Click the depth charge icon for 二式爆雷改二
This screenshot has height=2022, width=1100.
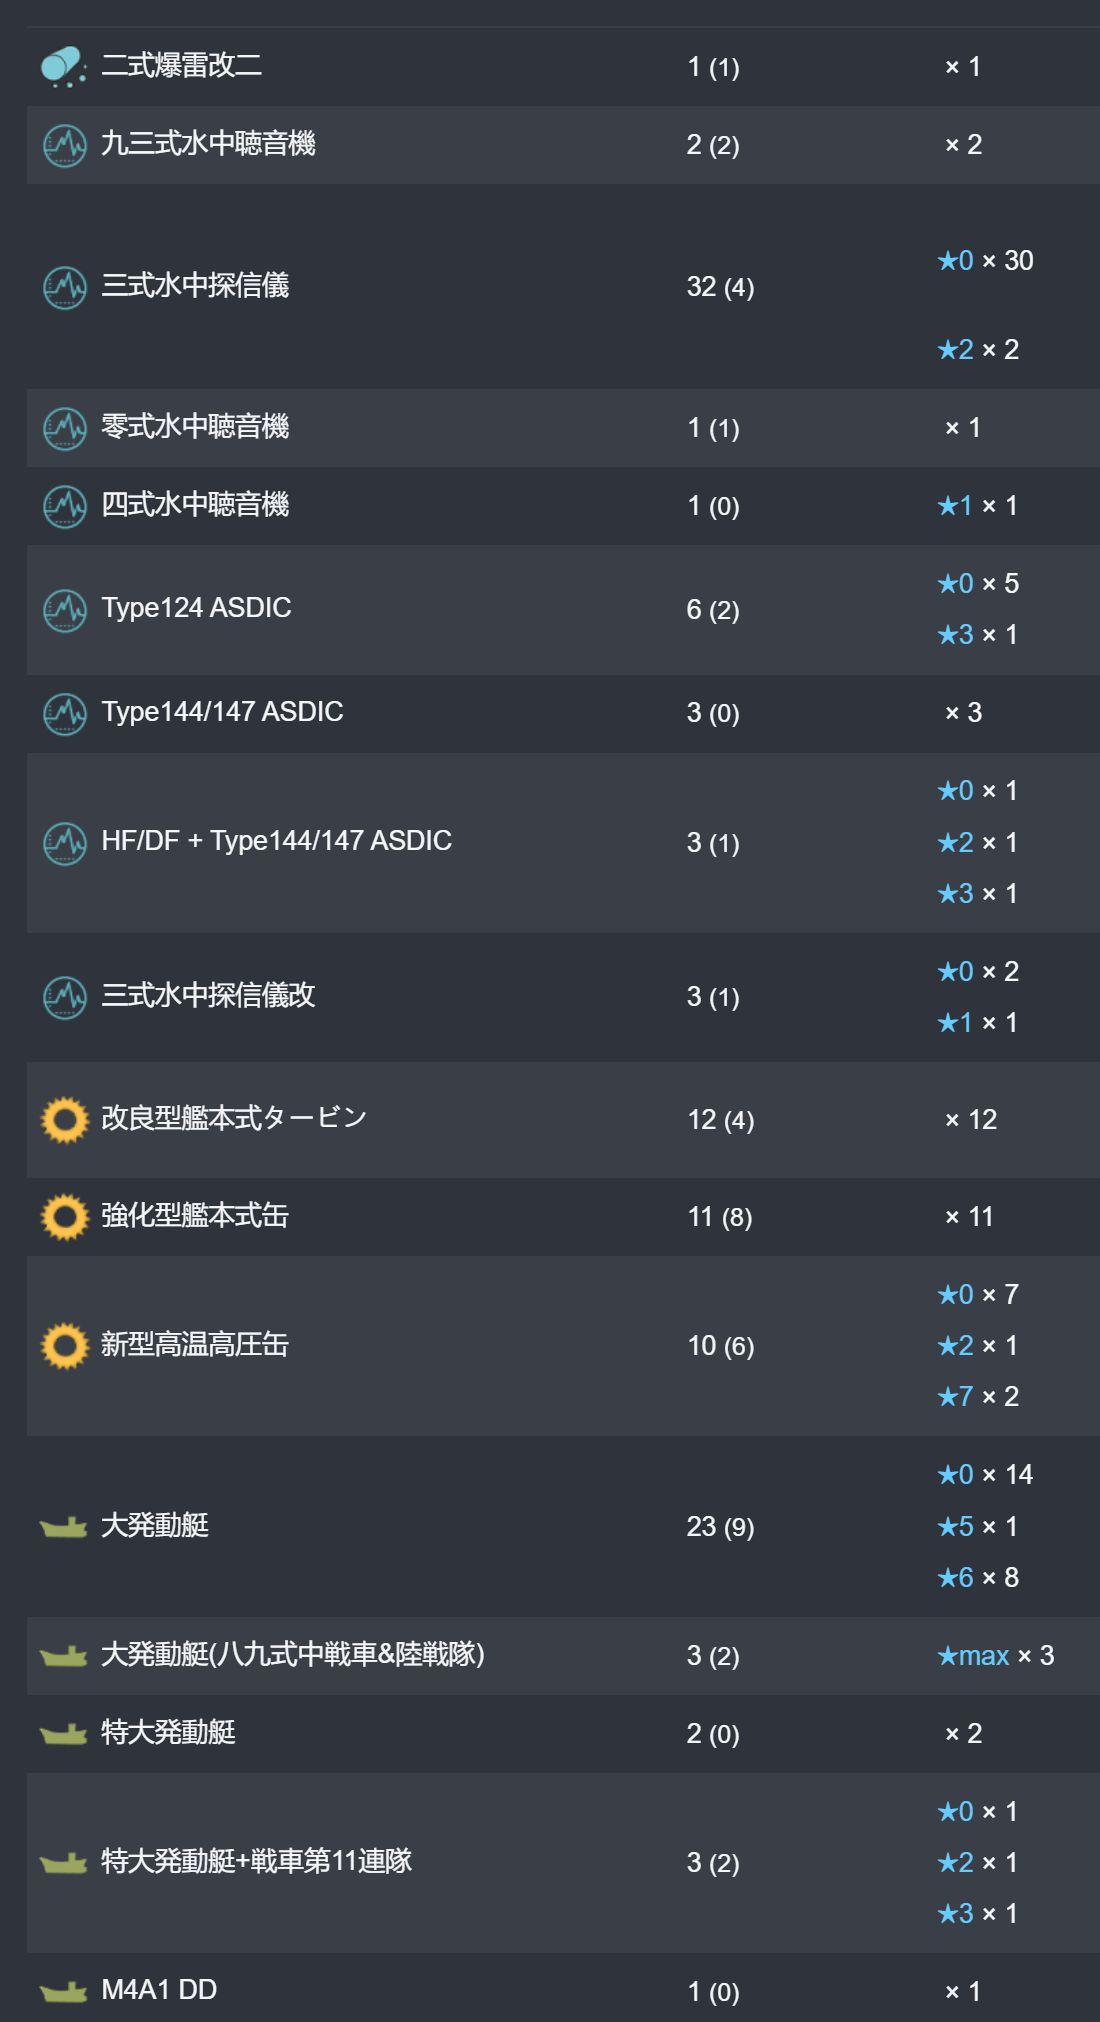point(64,67)
